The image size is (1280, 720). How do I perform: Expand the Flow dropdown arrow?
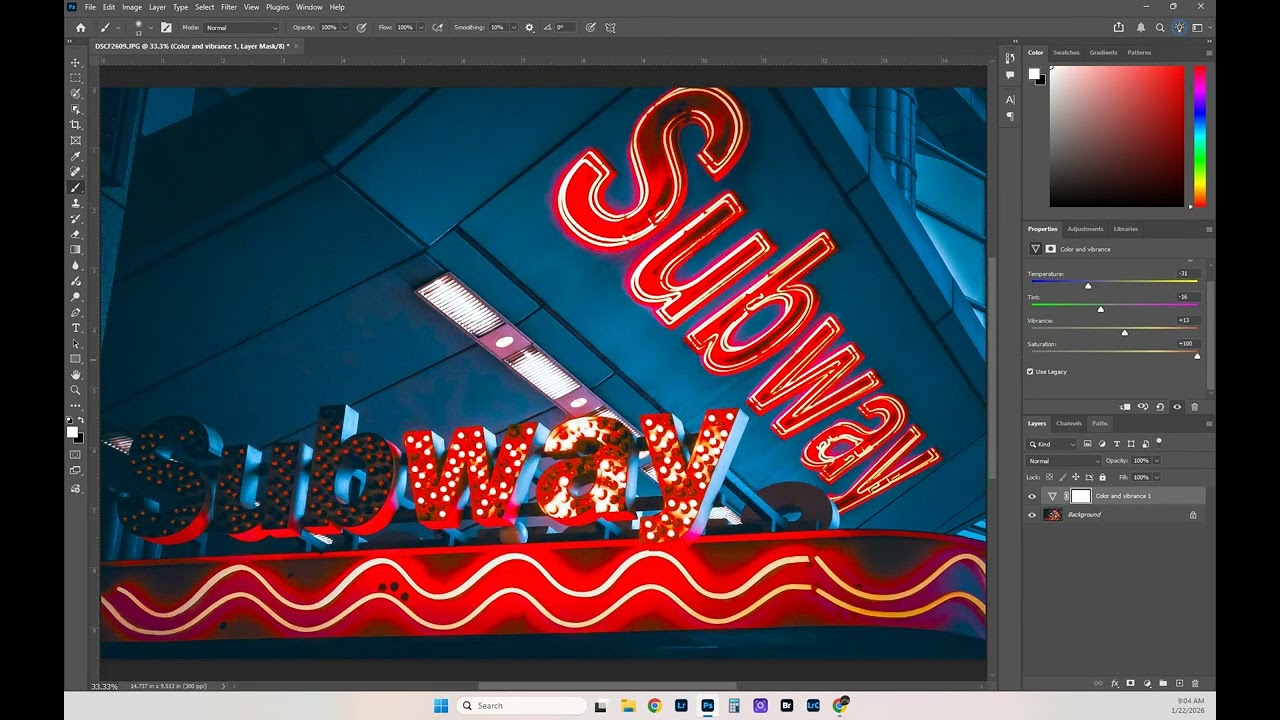(x=420, y=27)
